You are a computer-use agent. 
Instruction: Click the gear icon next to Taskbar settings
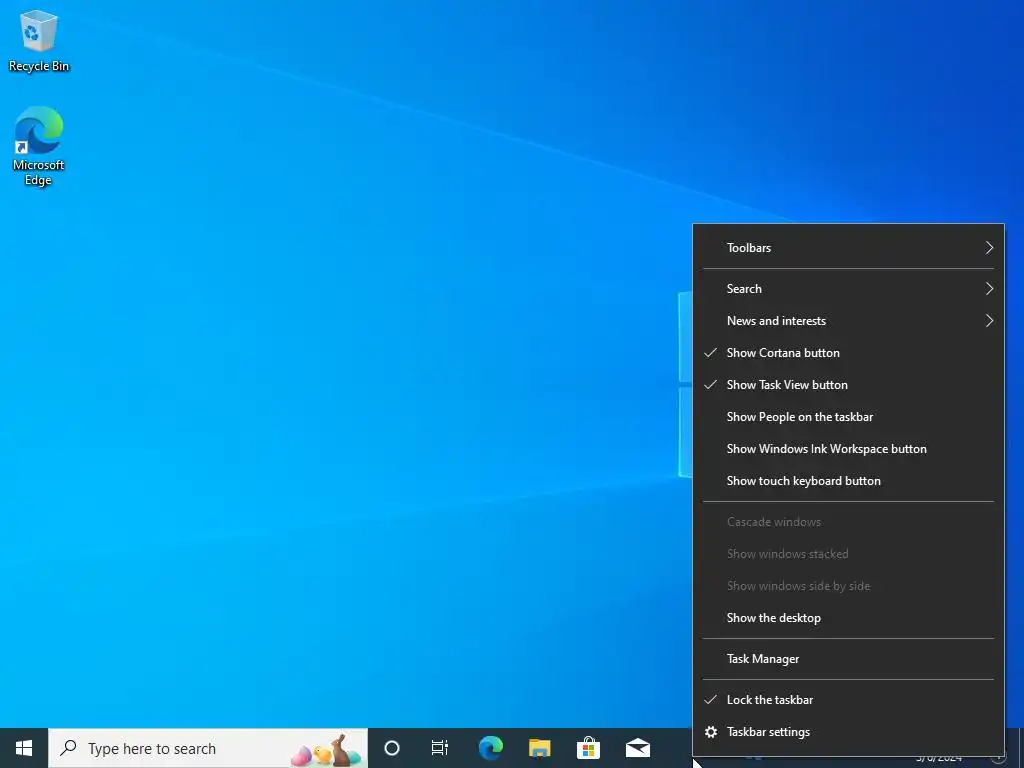click(711, 732)
